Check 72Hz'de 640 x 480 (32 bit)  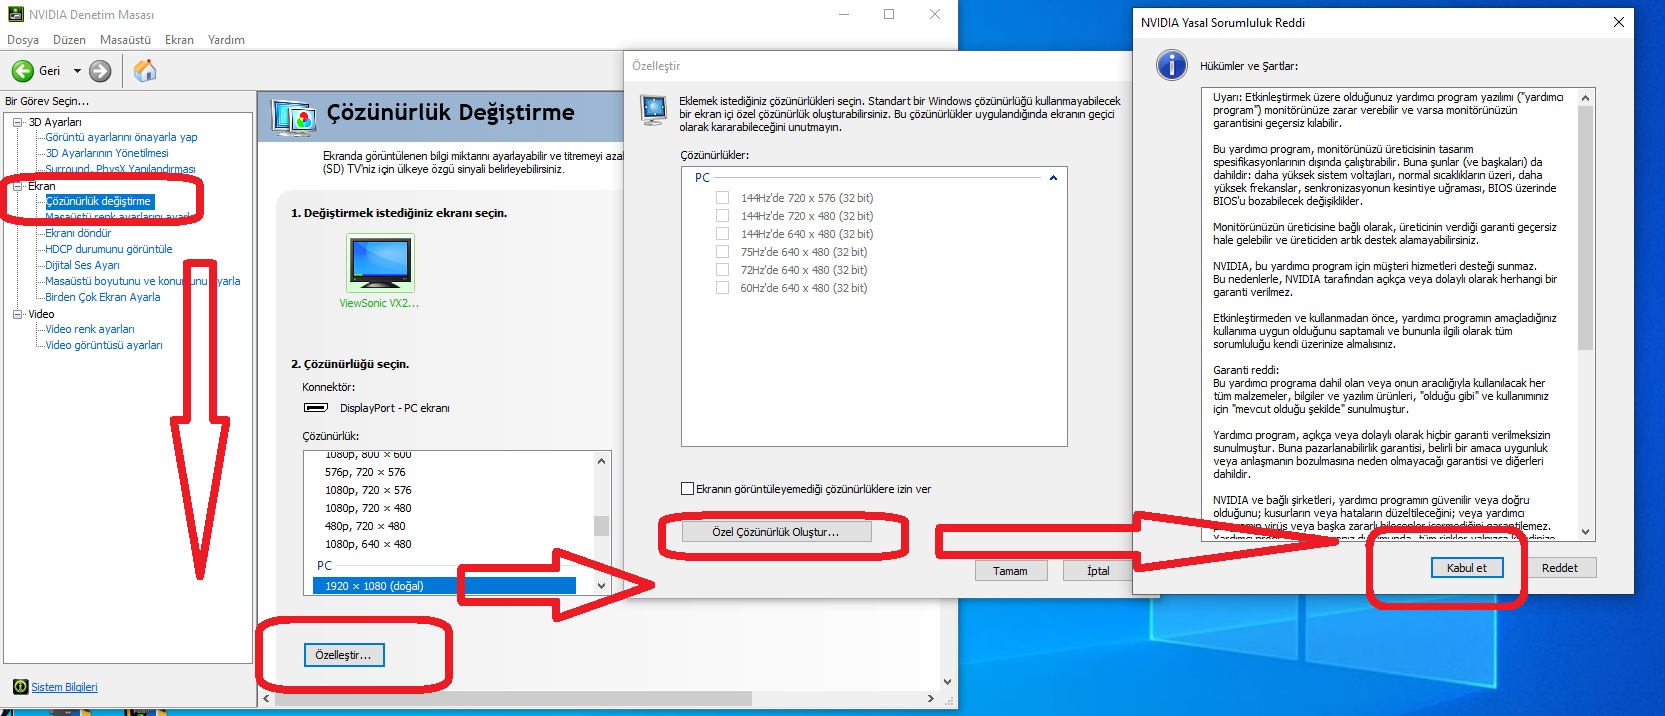722,270
